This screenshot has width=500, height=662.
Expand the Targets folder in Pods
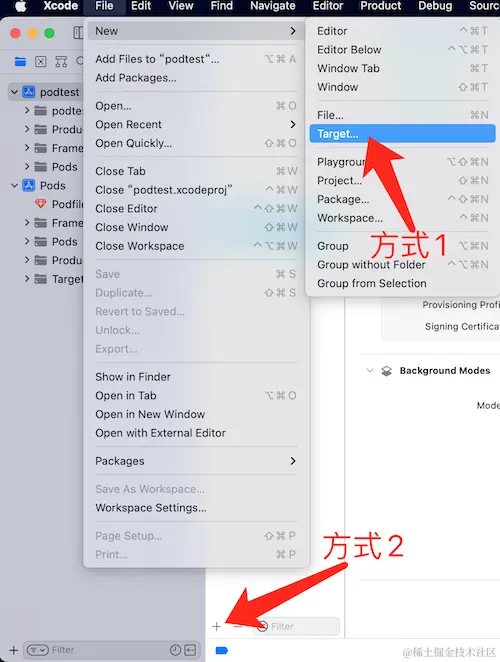(27, 279)
